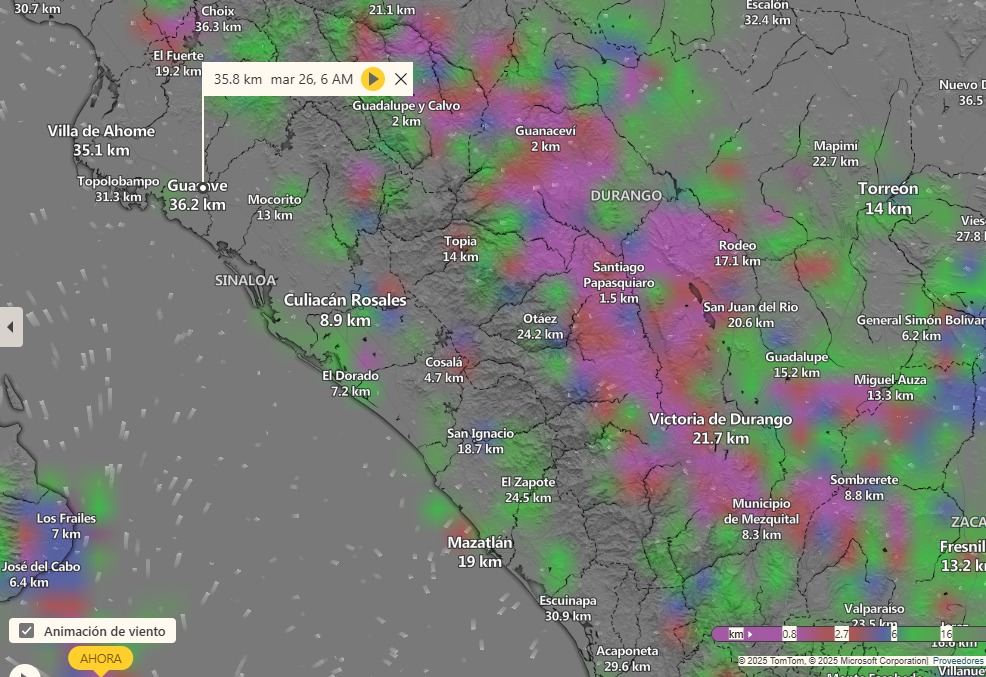The image size is (986, 677).
Task: Select the Guanaceví label
Action: click(545, 138)
